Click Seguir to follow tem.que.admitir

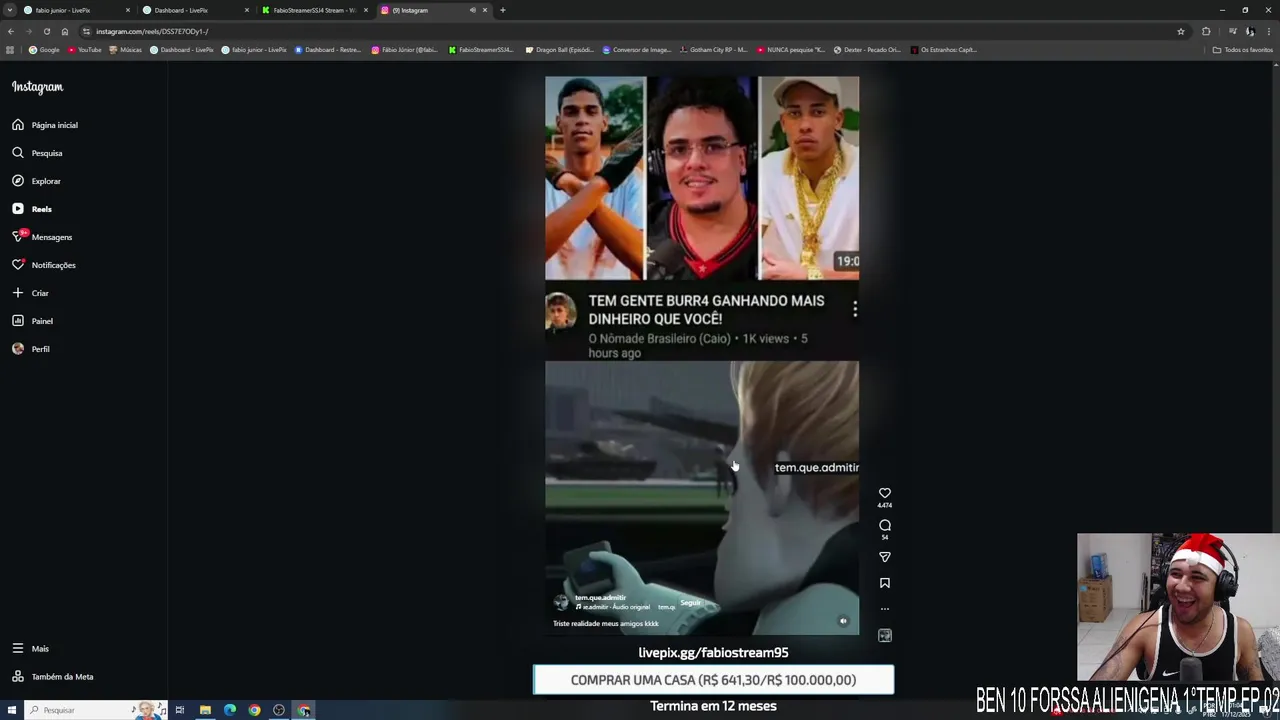(690, 603)
